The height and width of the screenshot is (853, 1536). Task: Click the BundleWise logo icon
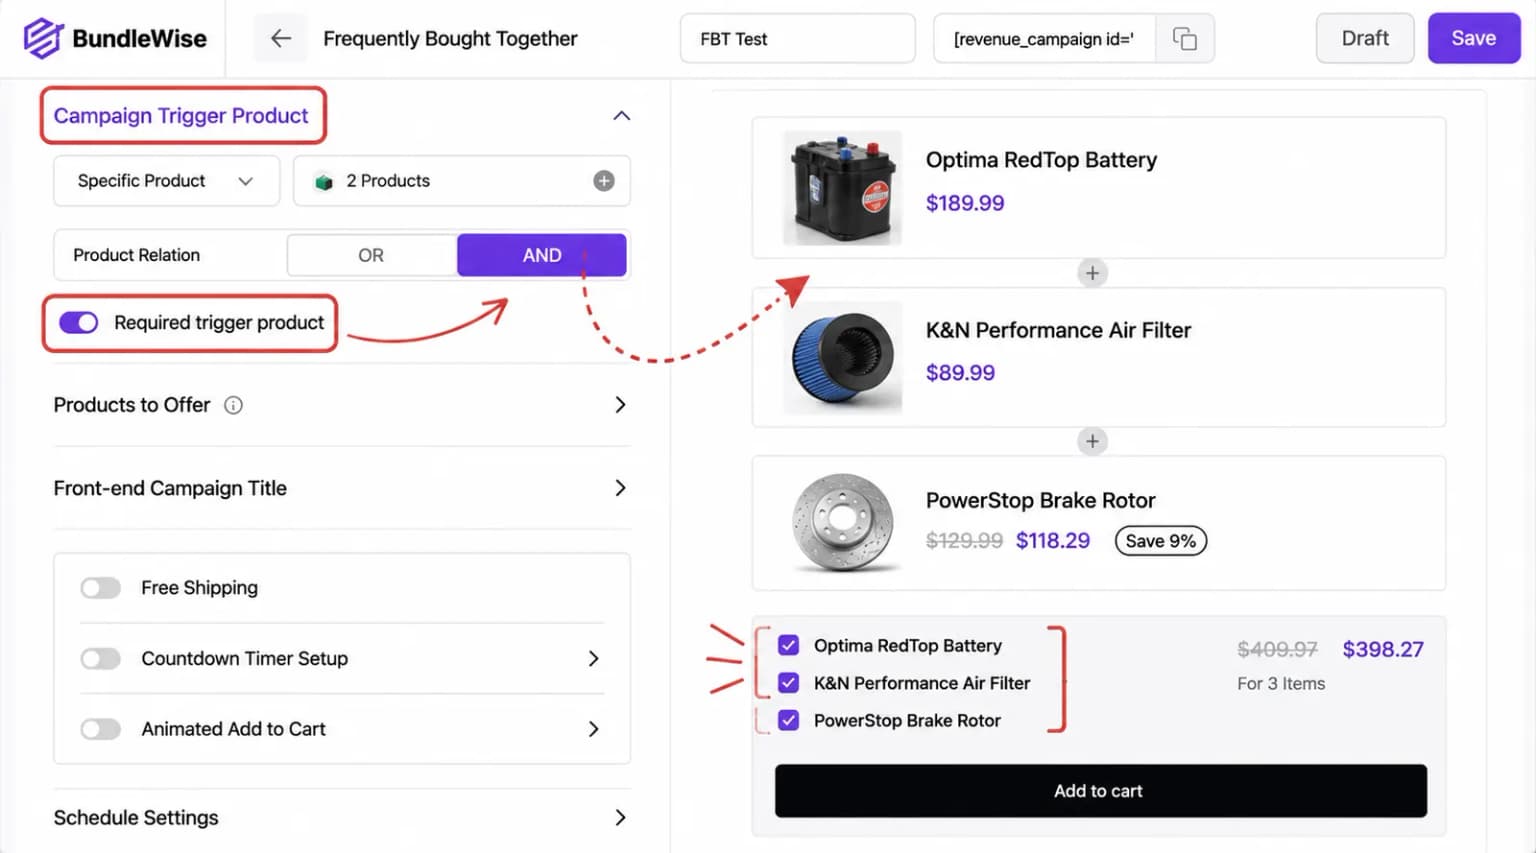(43, 38)
